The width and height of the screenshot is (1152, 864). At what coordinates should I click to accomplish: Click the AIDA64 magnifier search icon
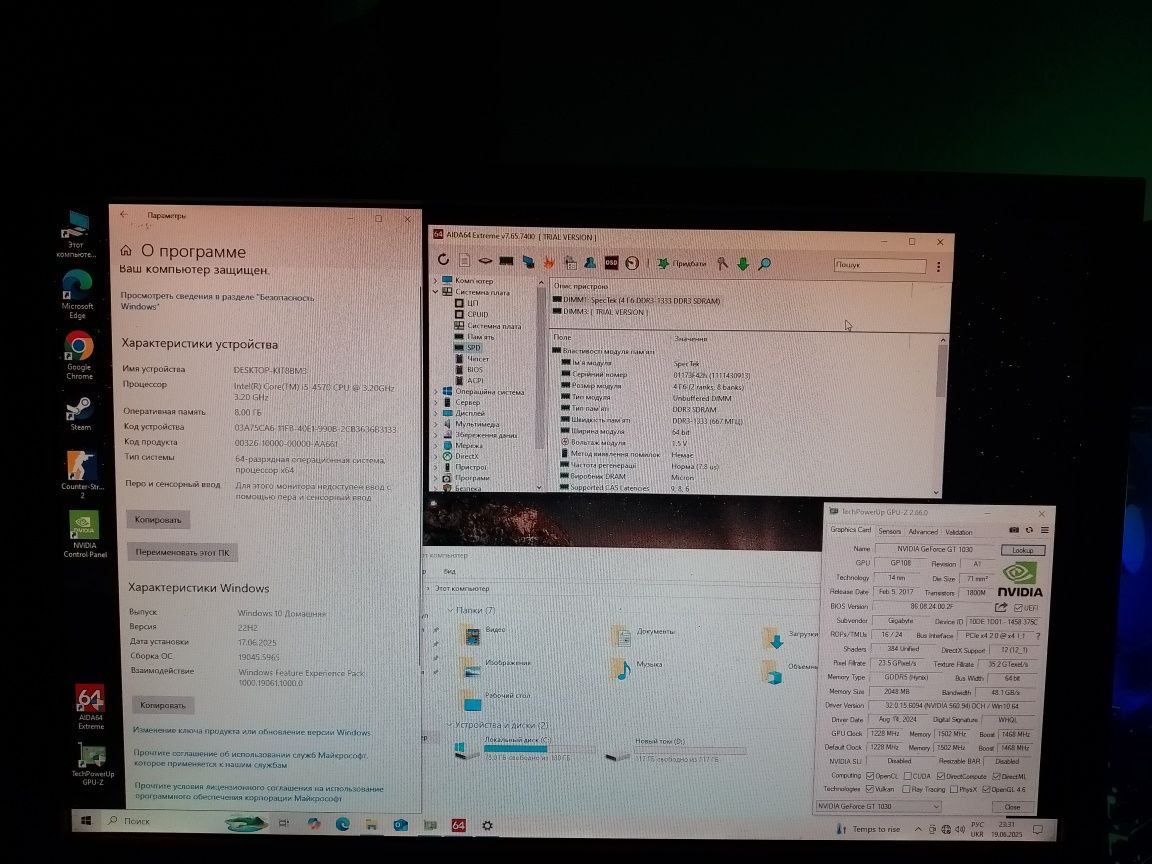[764, 264]
